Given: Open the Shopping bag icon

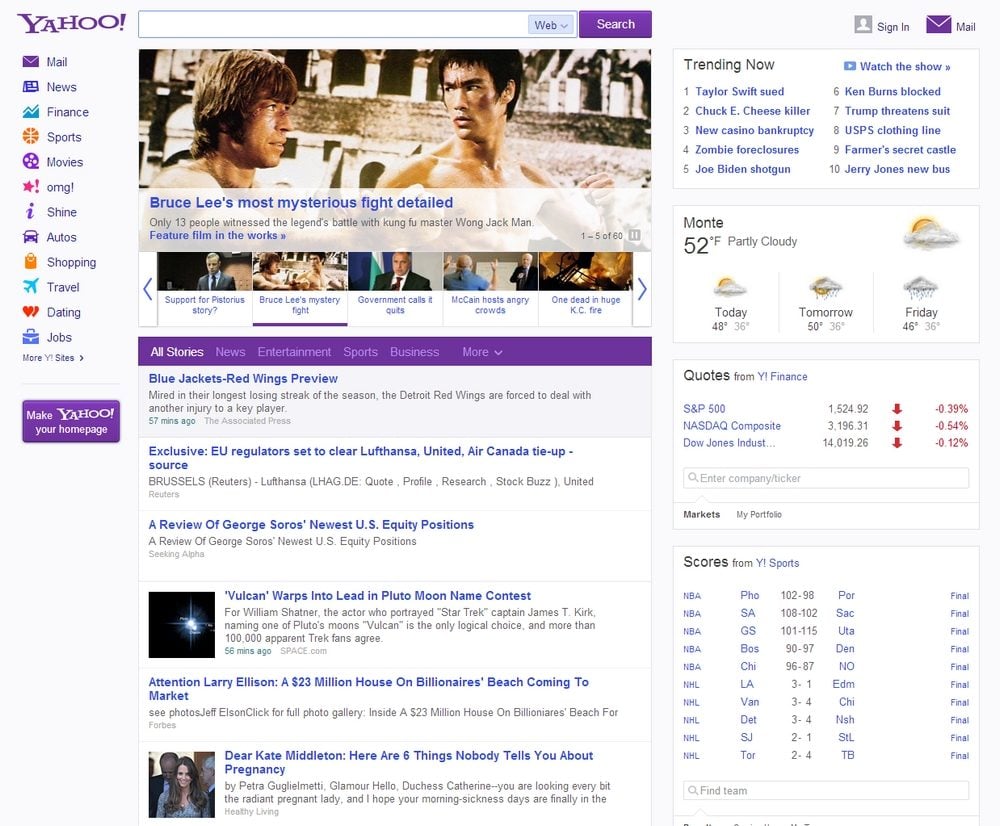Looking at the screenshot, I should (x=30, y=262).
